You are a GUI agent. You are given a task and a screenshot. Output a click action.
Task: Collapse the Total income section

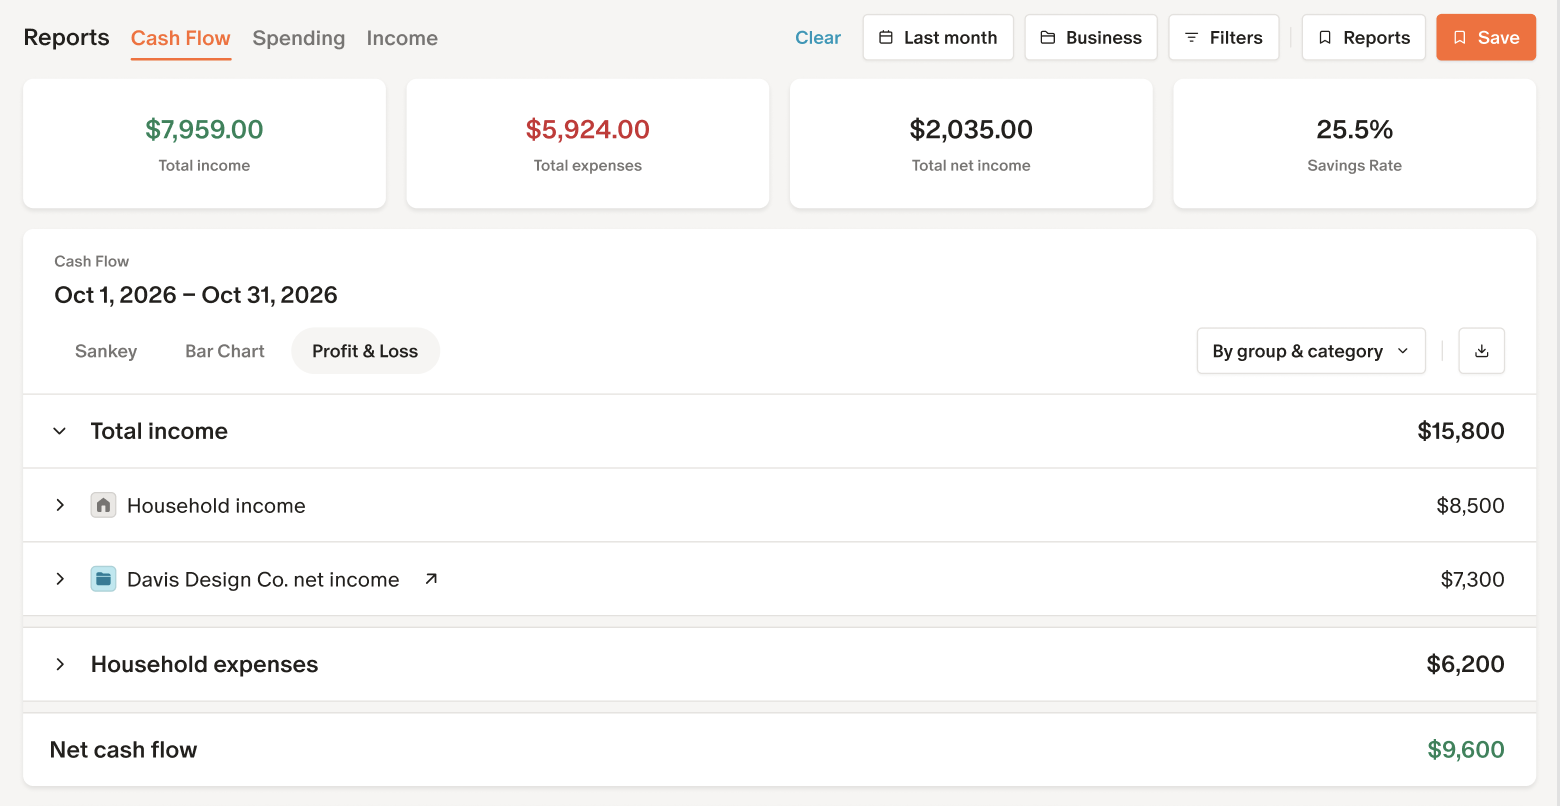[x=60, y=431]
